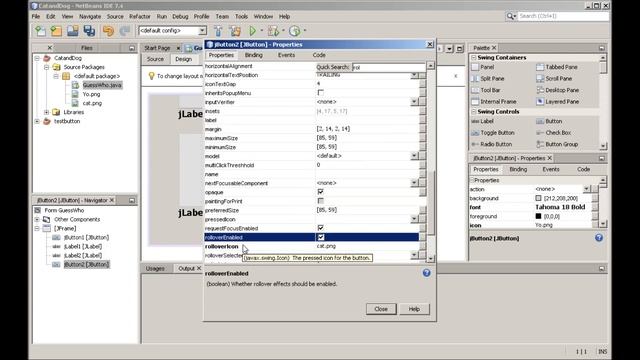Open the pressedIcon dropdown arrow
The height and width of the screenshot is (360, 640).
414,219
